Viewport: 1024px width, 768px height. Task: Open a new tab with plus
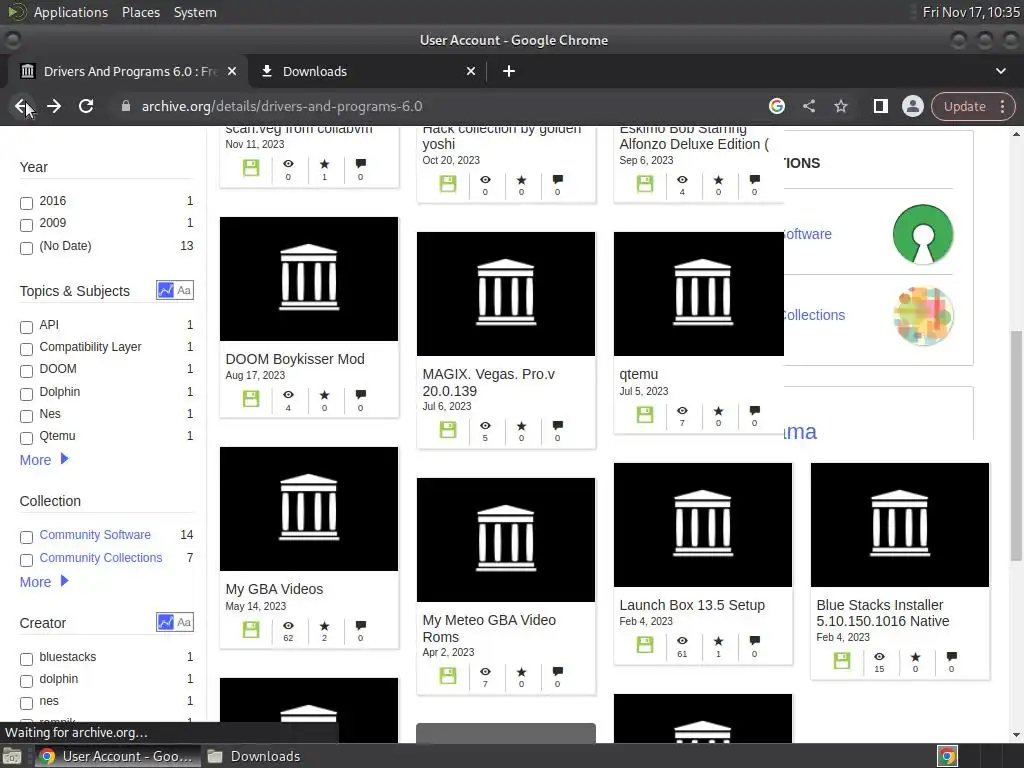click(x=509, y=71)
